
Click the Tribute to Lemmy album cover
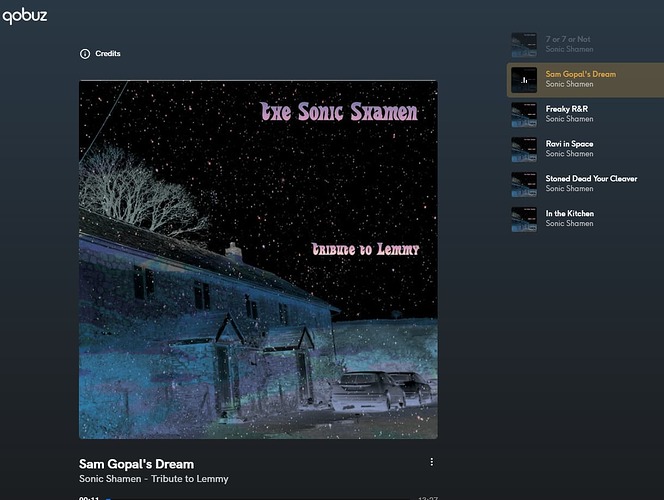[258, 260]
